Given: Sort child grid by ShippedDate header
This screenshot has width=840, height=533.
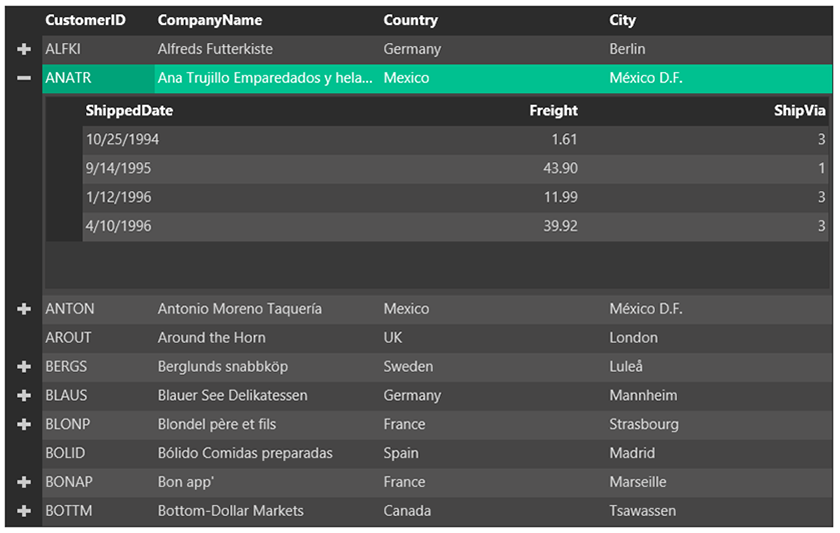Looking at the screenshot, I should (128, 111).
